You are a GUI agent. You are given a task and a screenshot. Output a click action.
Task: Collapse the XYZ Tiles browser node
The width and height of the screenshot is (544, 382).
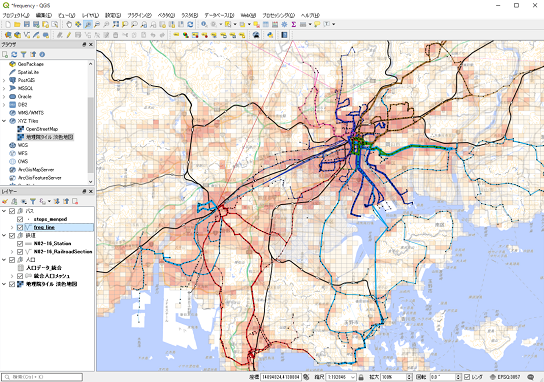pos(4,121)
